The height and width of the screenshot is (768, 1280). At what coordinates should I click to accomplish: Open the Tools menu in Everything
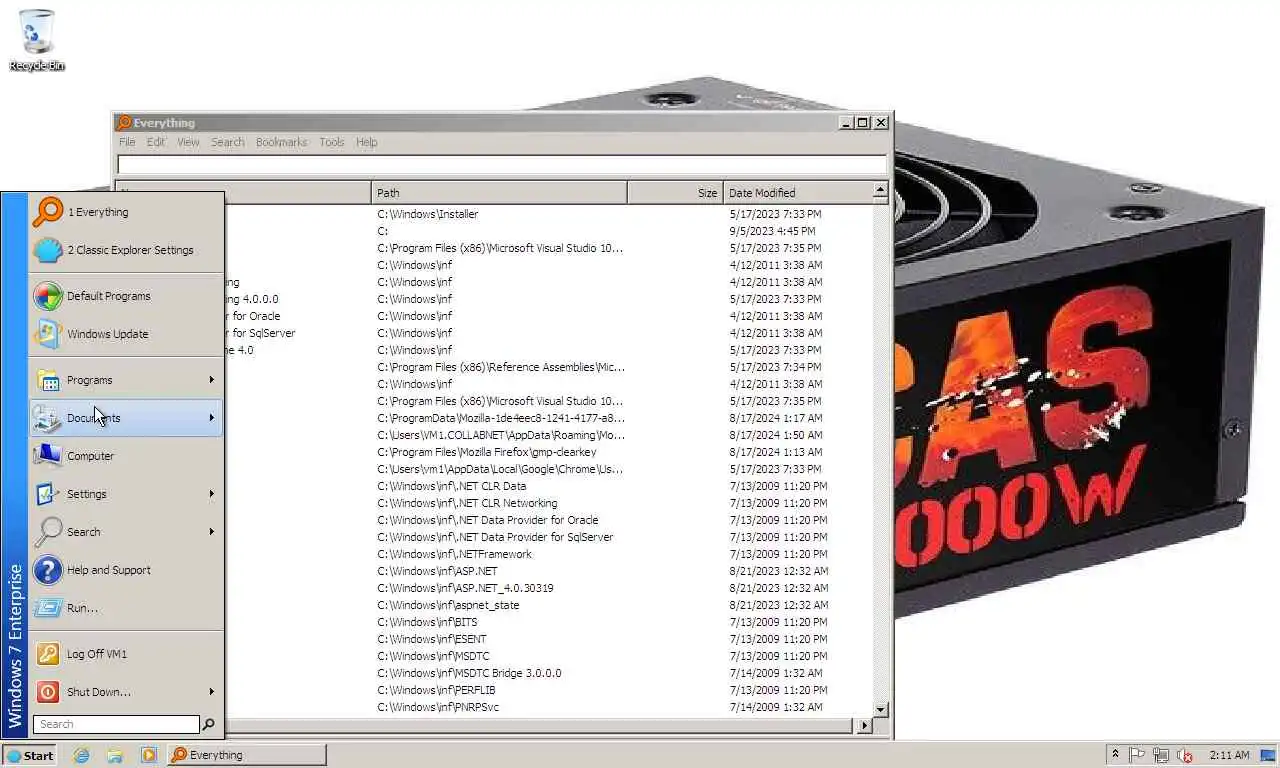[x=332, y=142]
